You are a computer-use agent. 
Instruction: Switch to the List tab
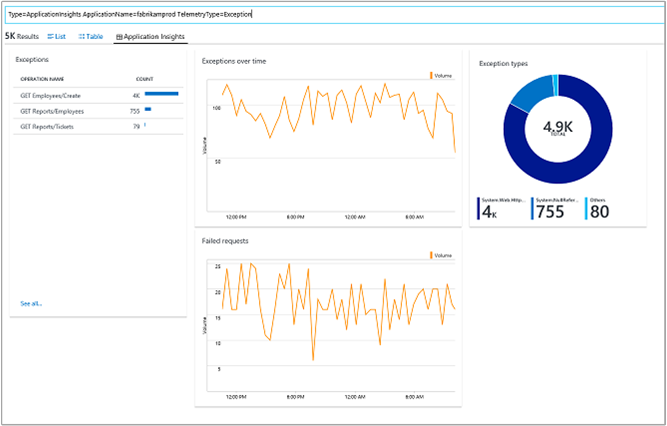click(61, 36)
